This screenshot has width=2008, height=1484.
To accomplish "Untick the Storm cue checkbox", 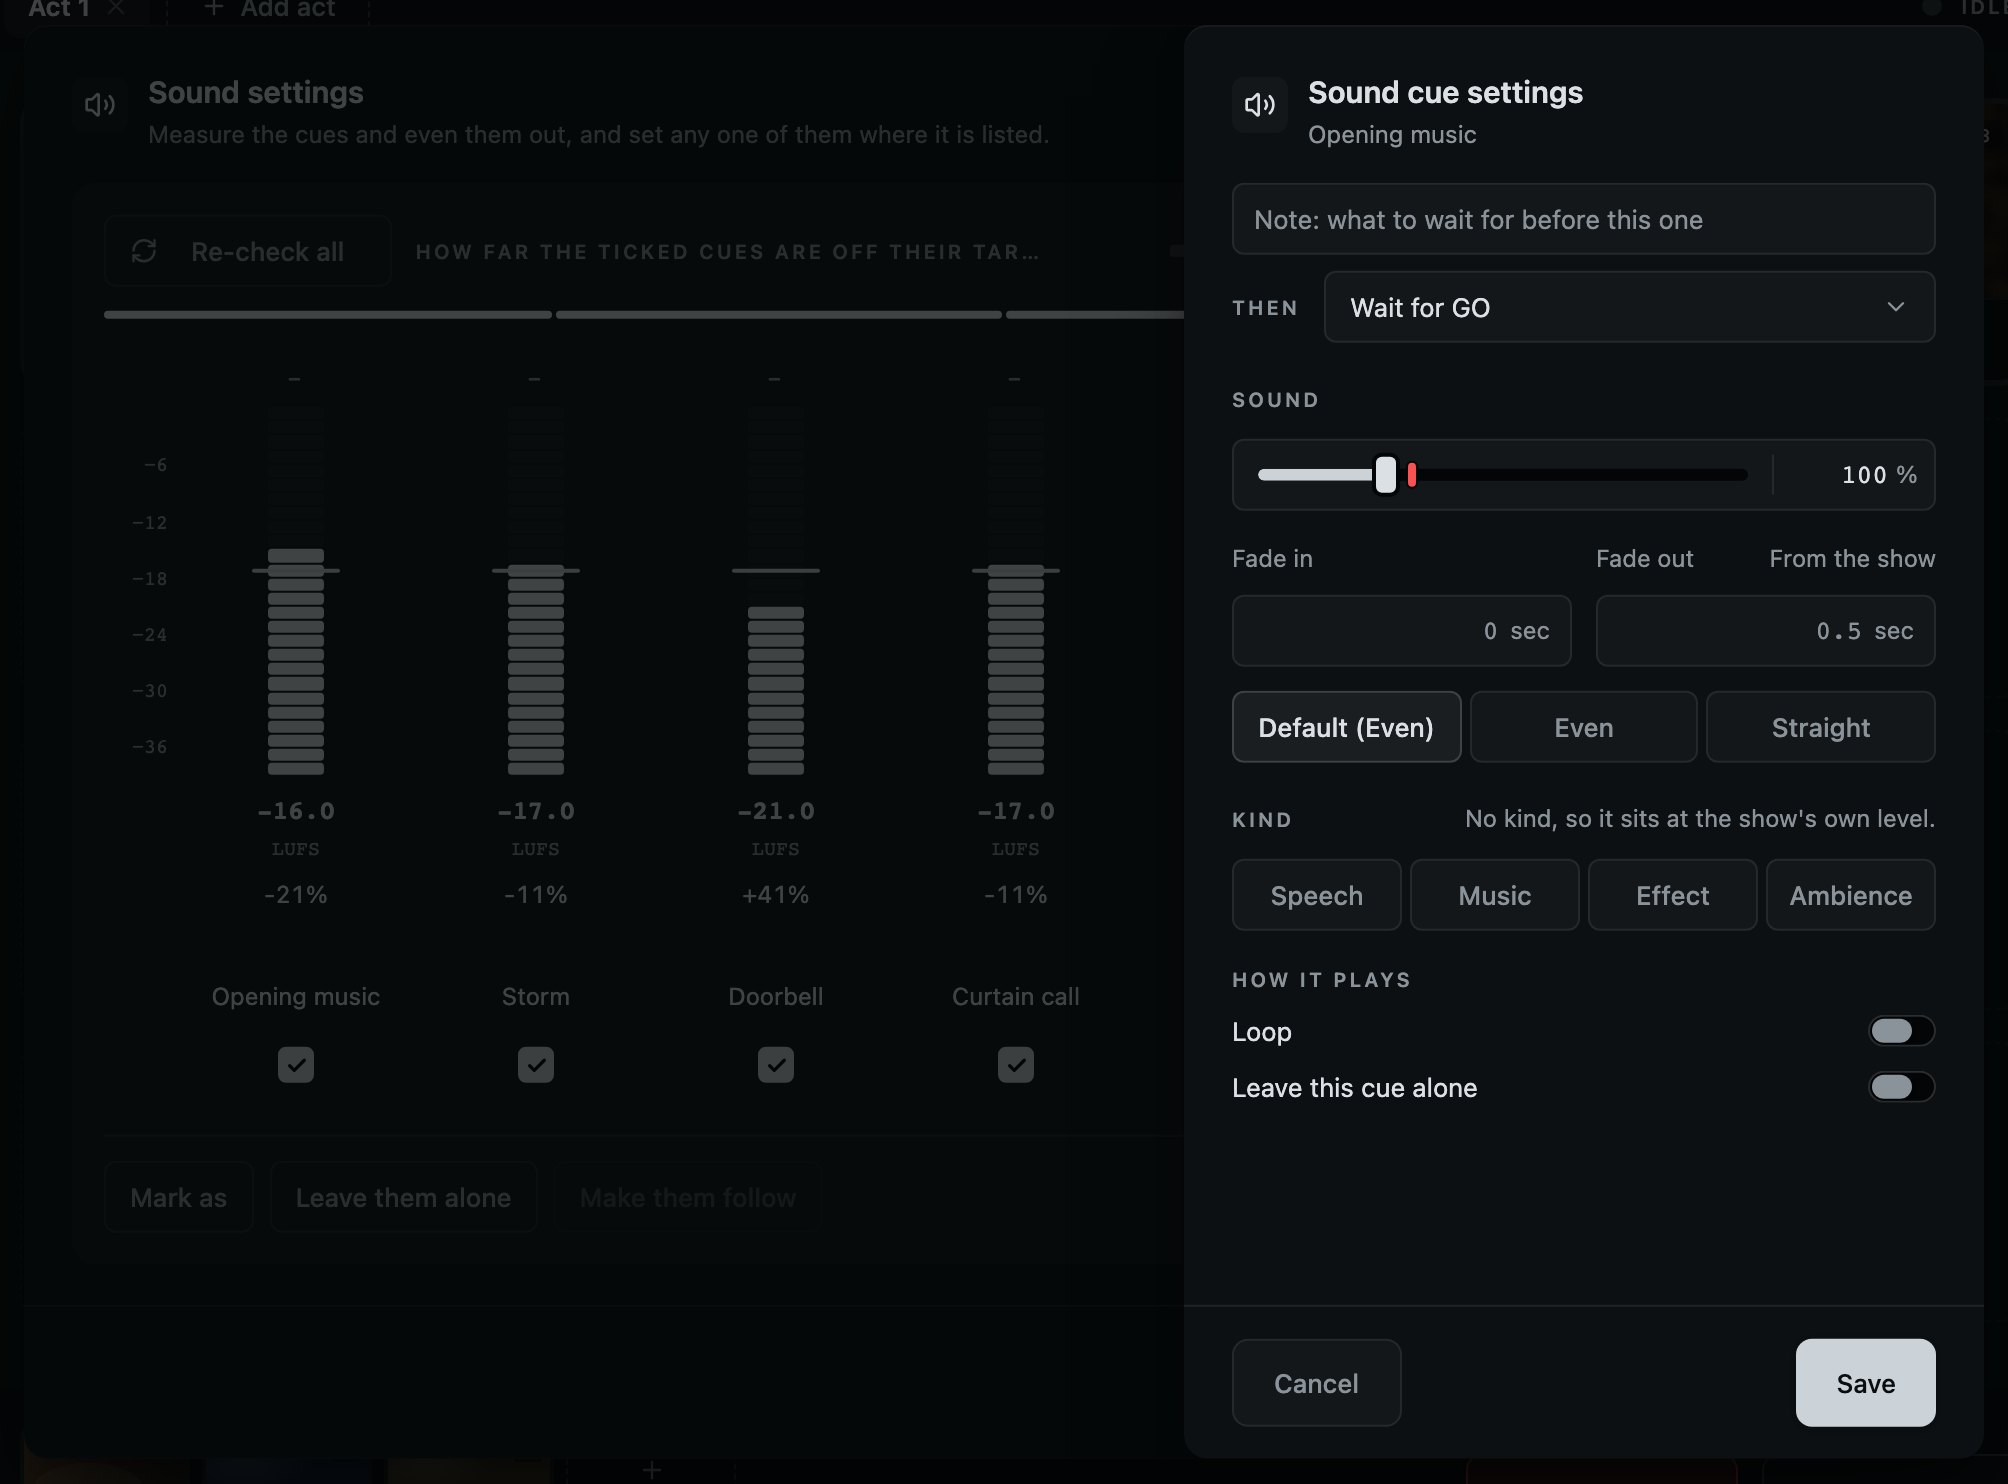I will click(x=536, y=1065).
